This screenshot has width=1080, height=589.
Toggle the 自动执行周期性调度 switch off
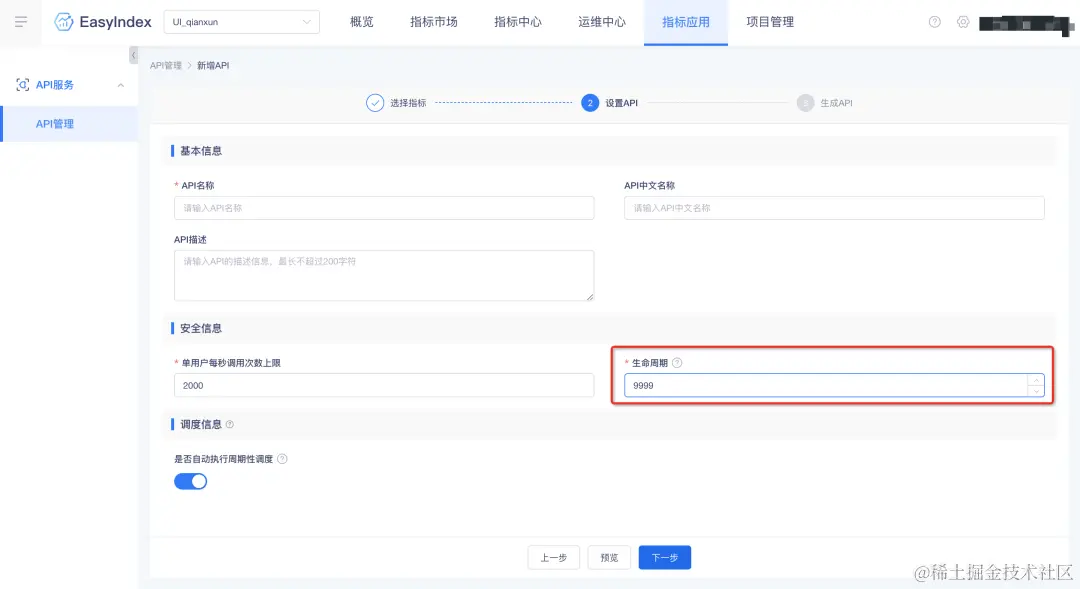coord(191,482)
